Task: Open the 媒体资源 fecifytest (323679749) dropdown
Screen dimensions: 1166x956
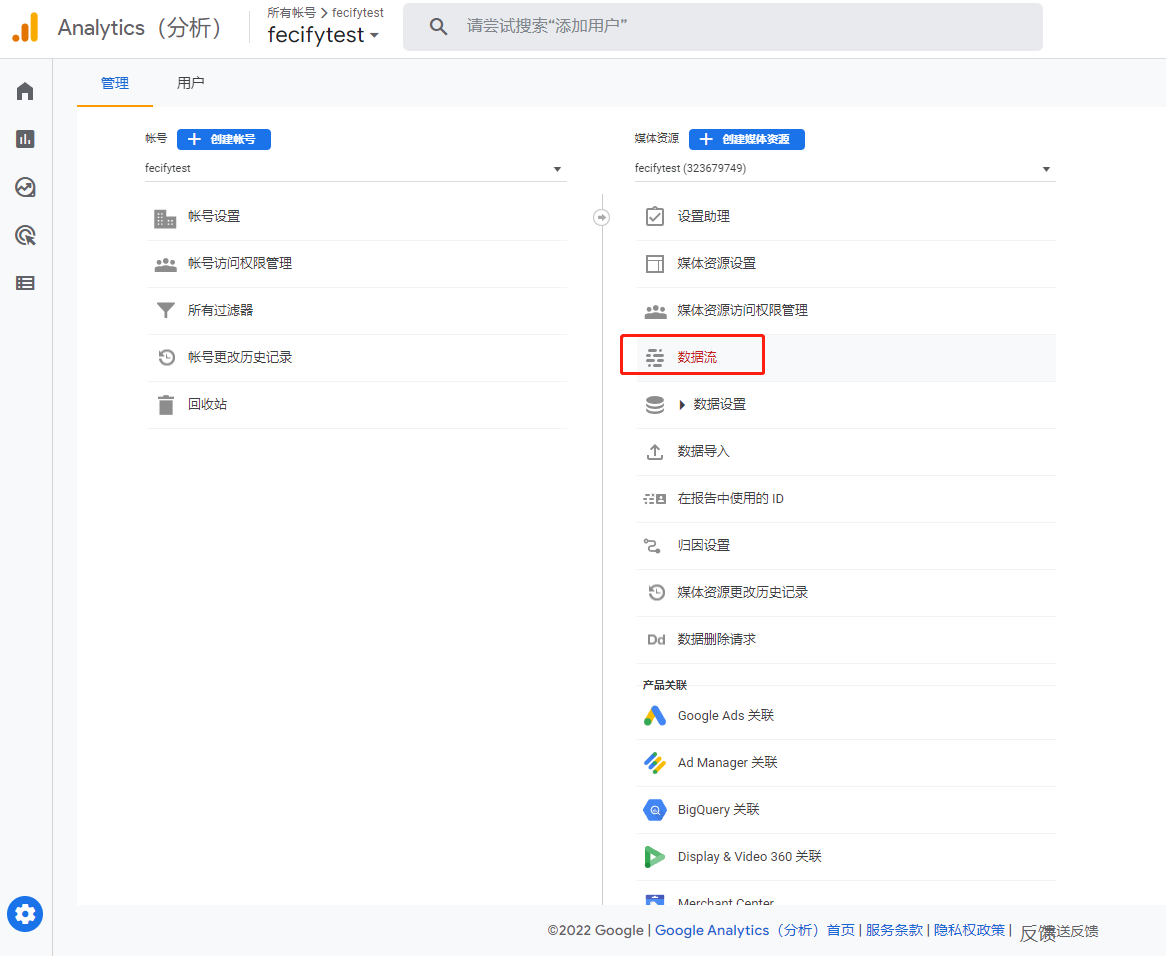Action: click(x=843, y=169)
